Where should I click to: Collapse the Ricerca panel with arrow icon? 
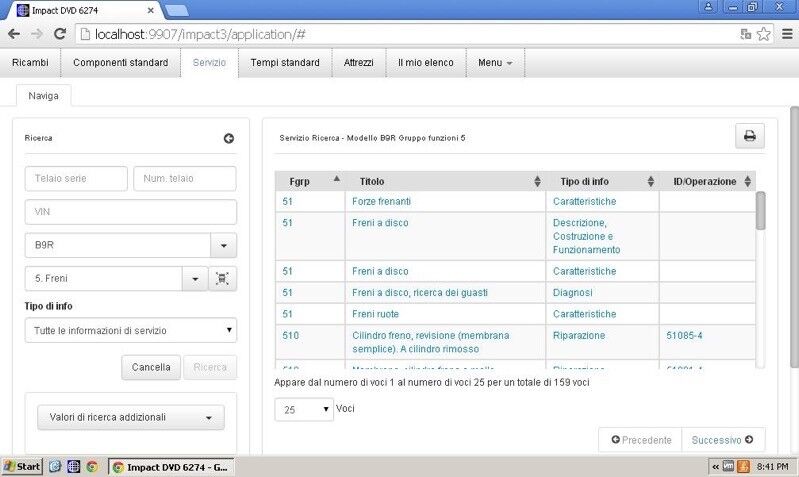[x=228, y=138]
